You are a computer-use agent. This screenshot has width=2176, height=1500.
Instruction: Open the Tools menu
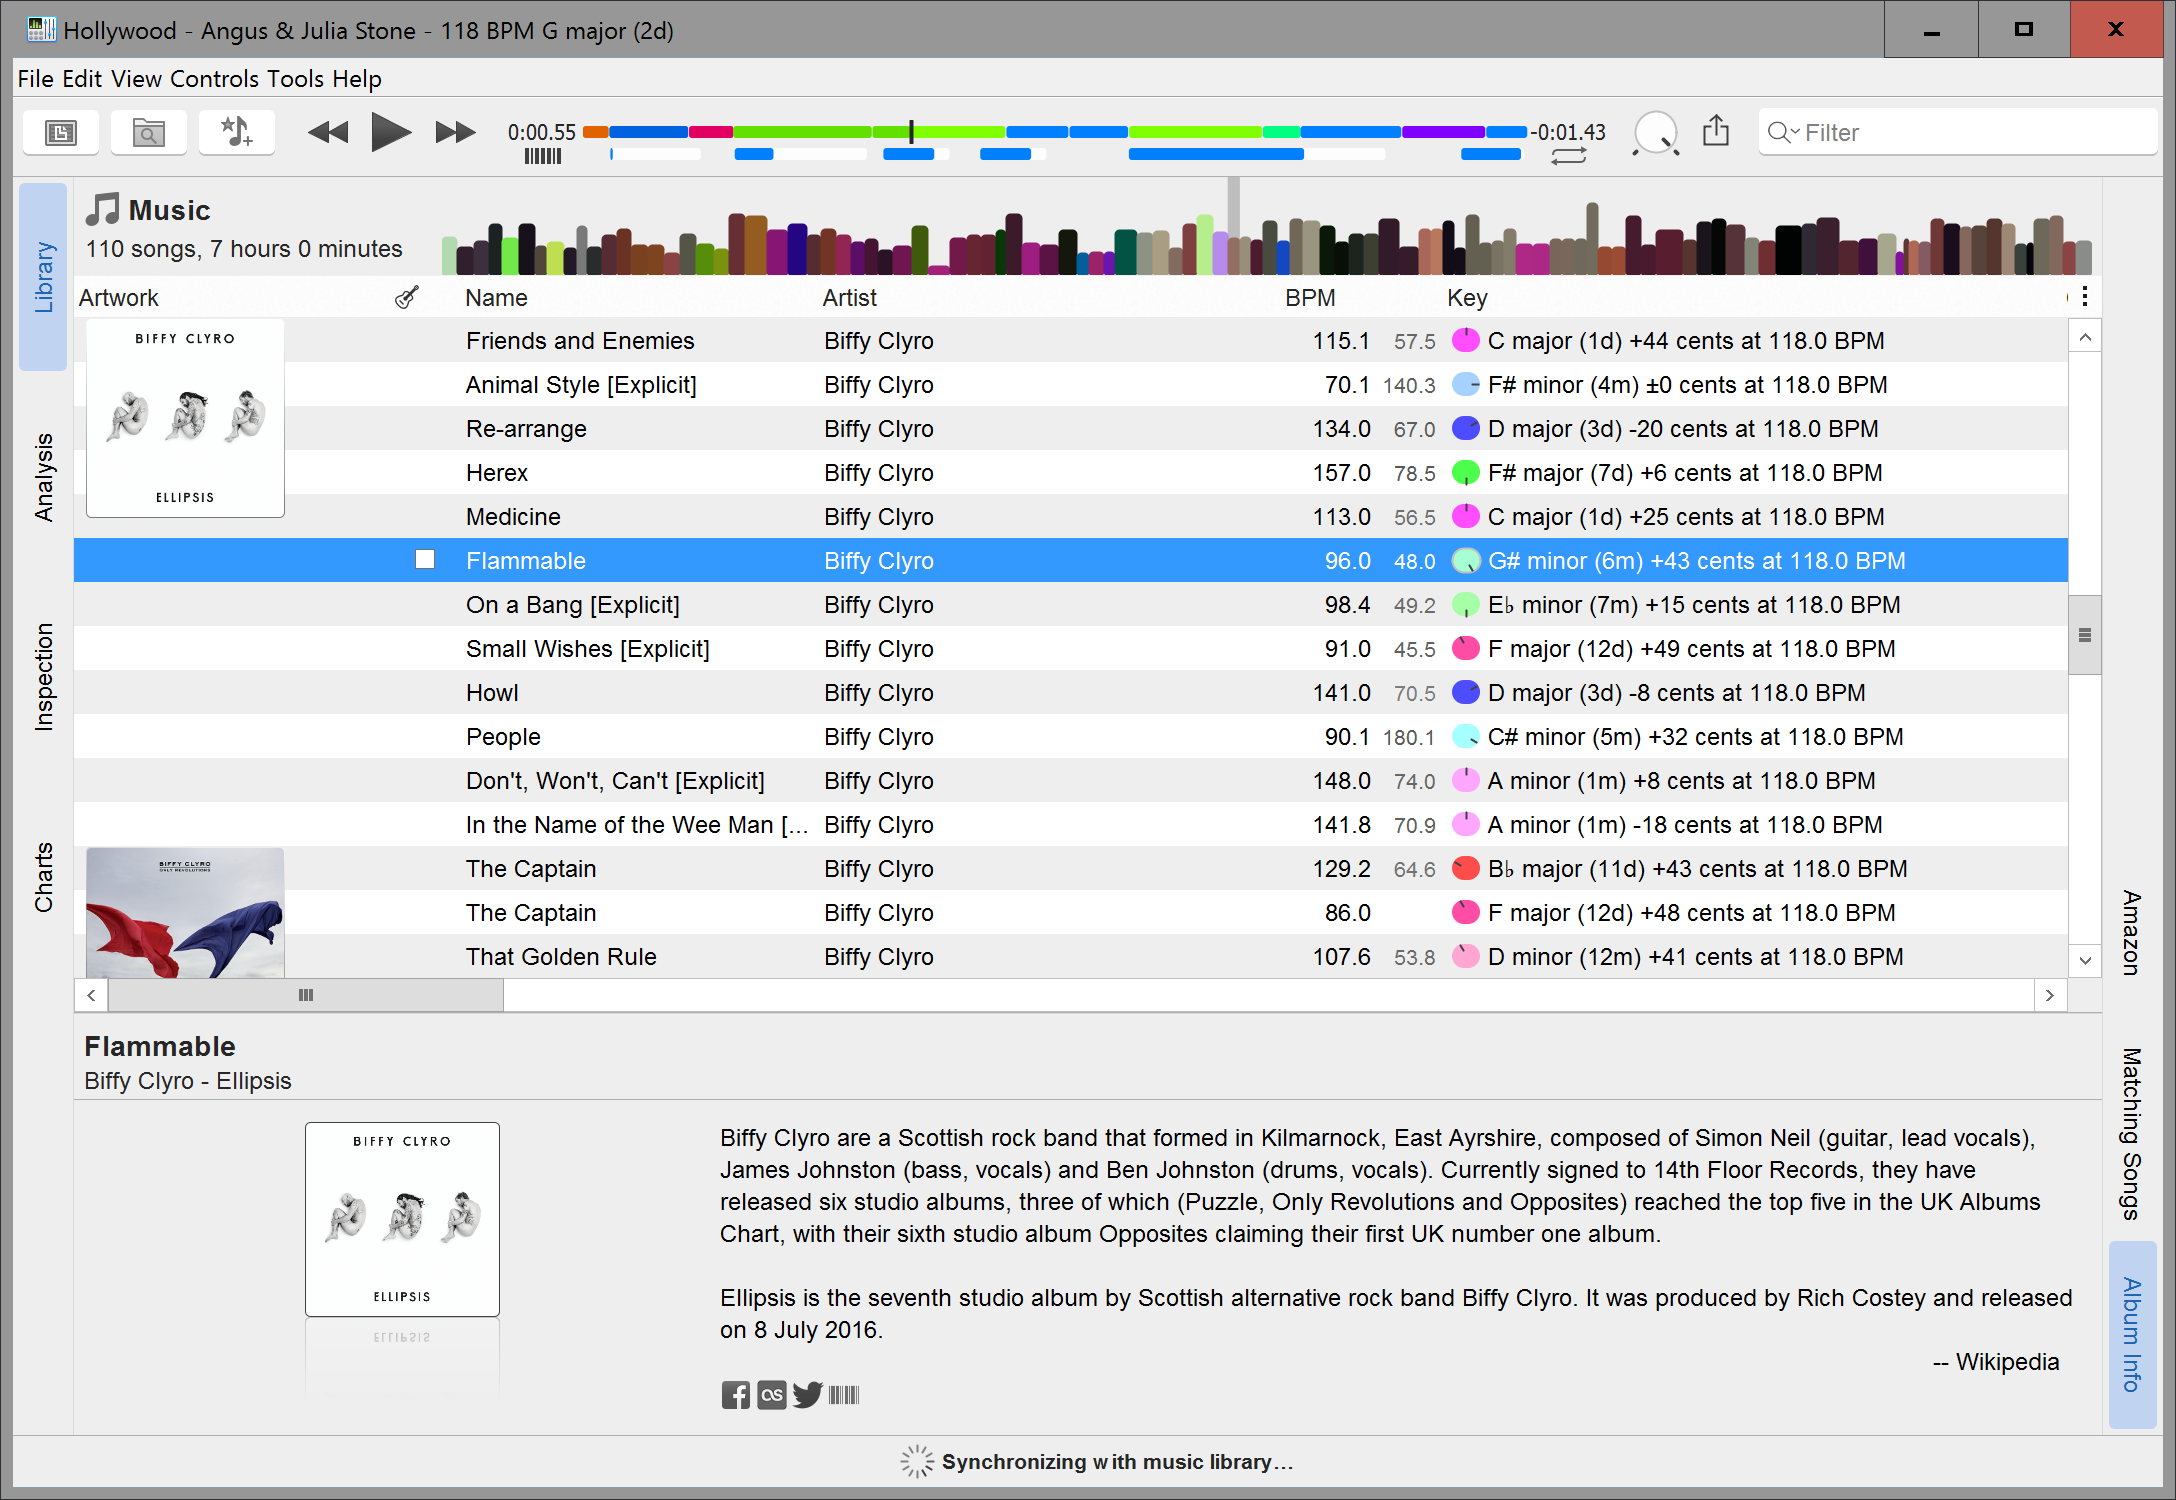[296, 79]
